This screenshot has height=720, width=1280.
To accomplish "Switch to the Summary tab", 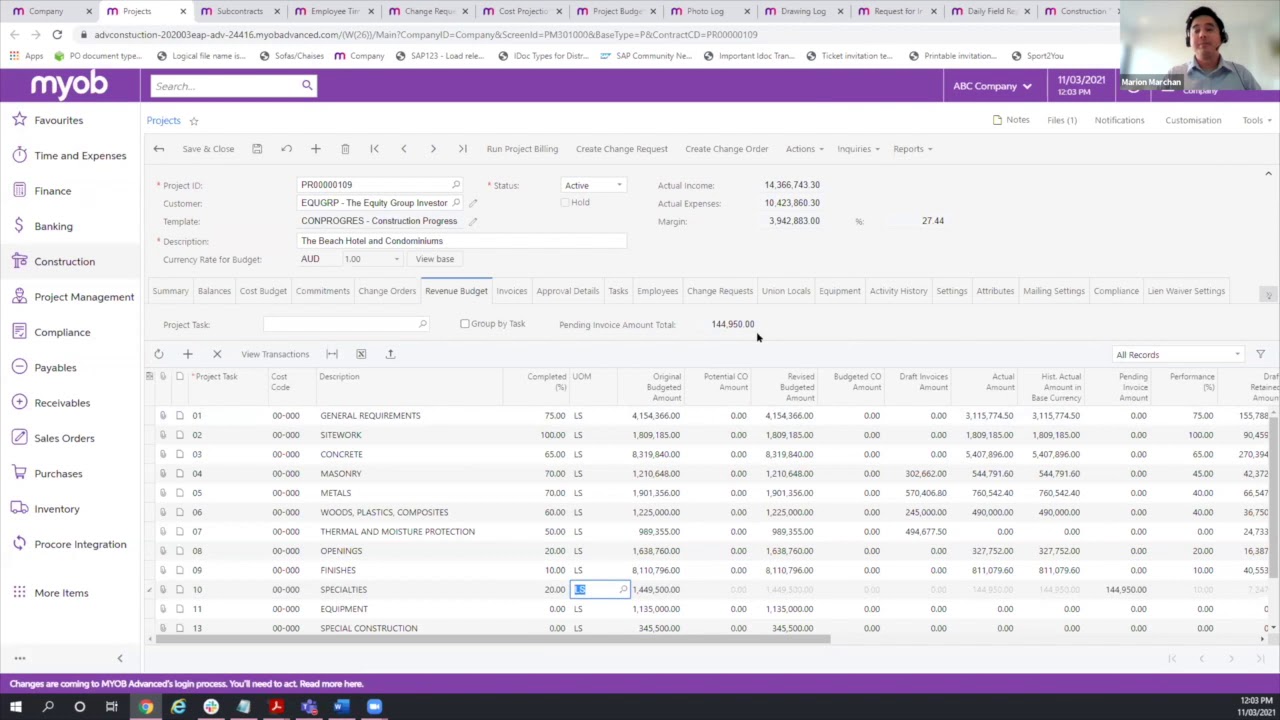I will click(170, 291).
